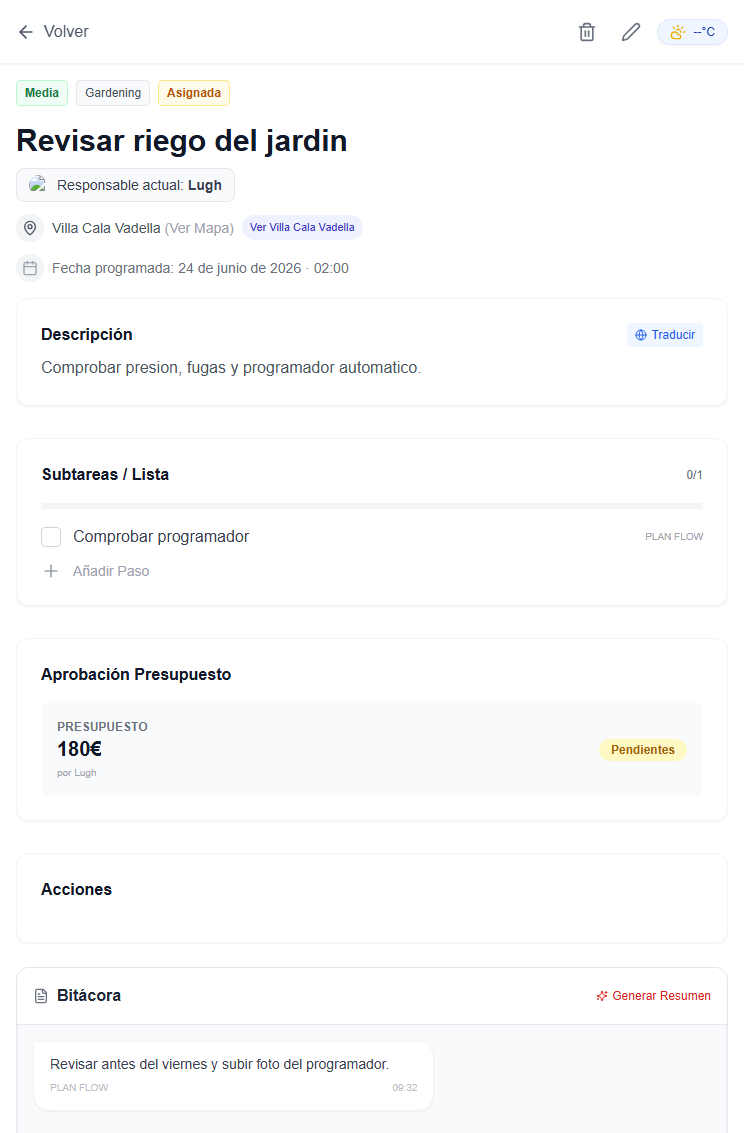The image size is (744, 1133).
Task: Click Añadir Paso input field
Action: (111, 571)
